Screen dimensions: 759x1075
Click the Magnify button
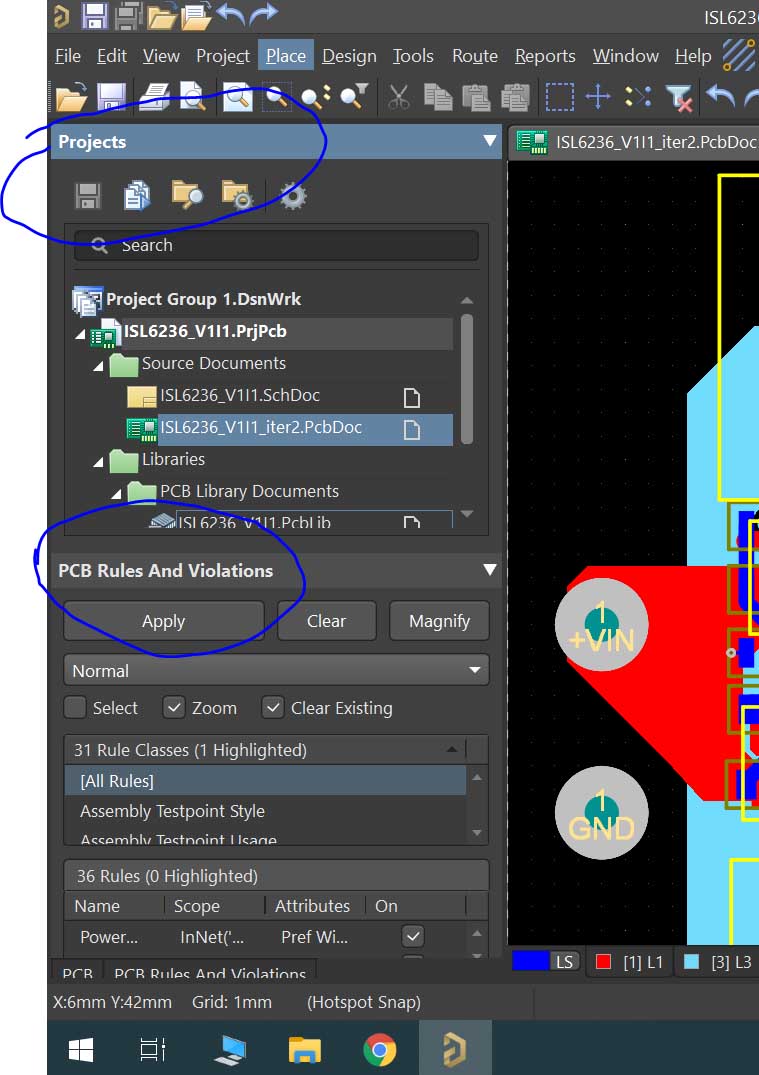(439, 621)
